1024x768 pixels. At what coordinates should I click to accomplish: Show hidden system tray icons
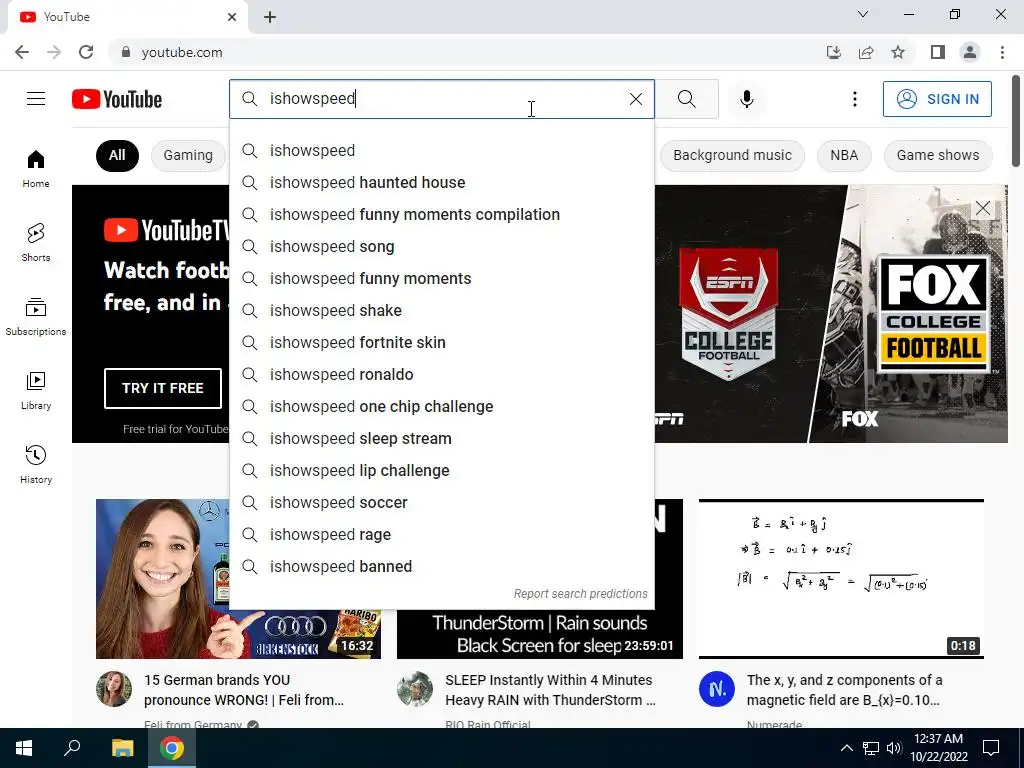(846, 748)
